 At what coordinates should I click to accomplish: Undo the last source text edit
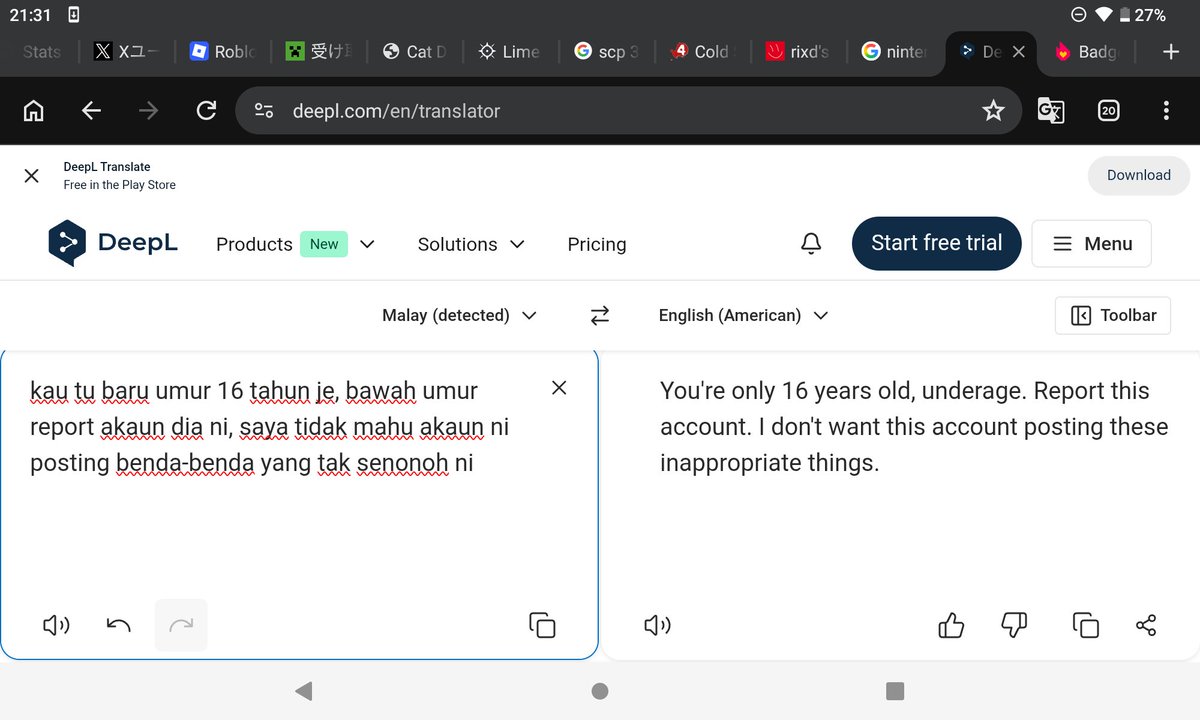[118, 626]
